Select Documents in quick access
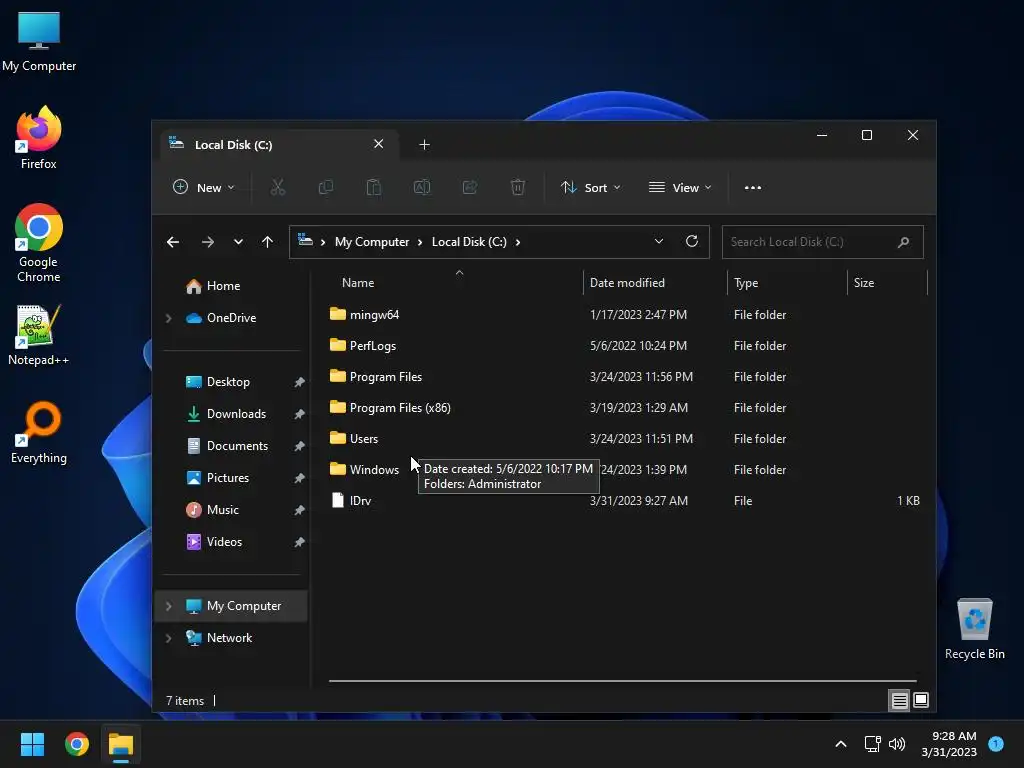The width and height of the screenshot is (1024, 768). tap(237, 446)
